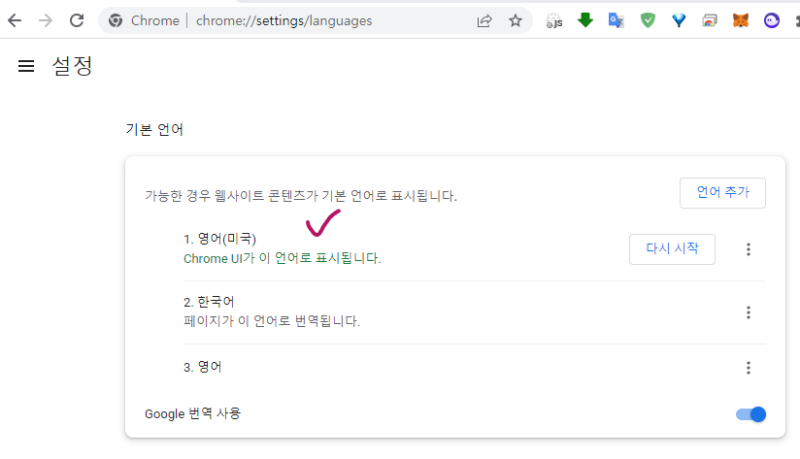The width and height of the screenshot is (800, 459).
Task: Select the 3. 영어 language row
Action: pyautogui.click(x=474, y=368)
